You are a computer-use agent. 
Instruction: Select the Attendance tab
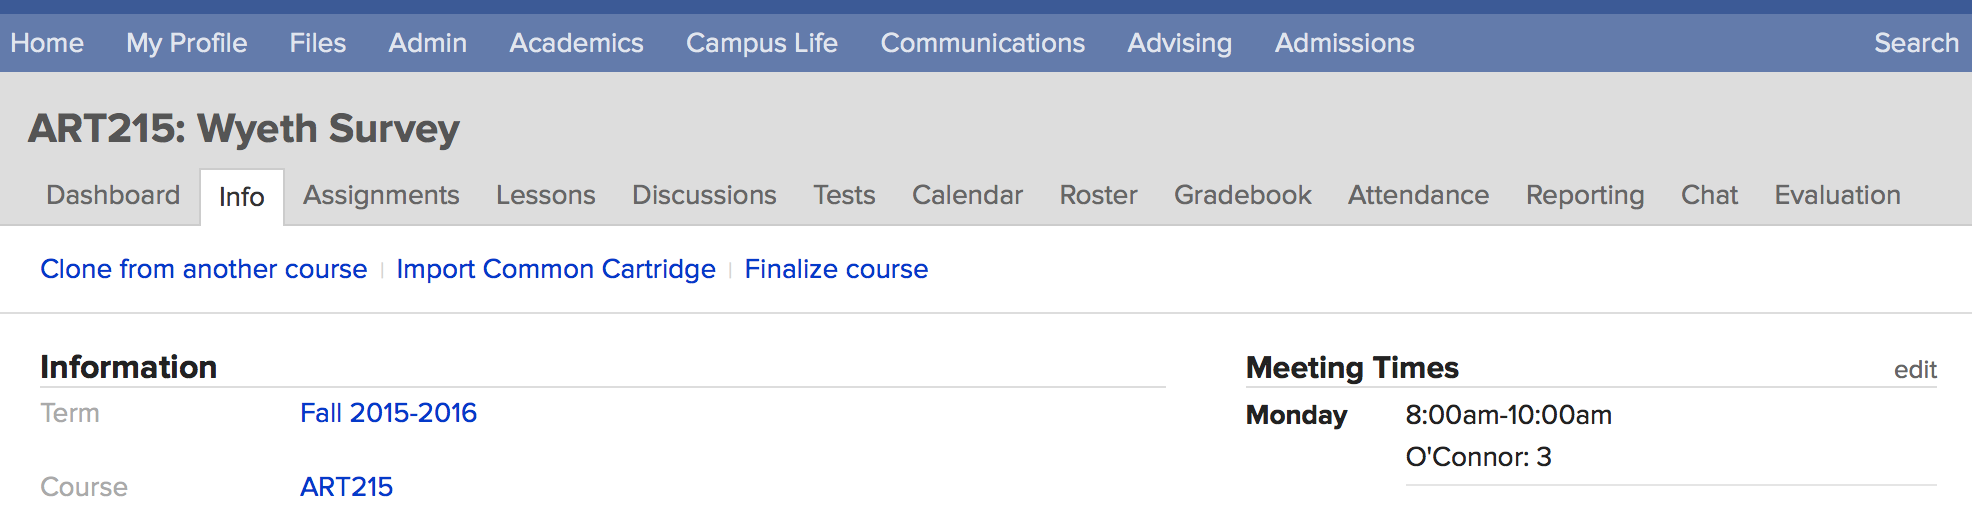point(1418,195)
